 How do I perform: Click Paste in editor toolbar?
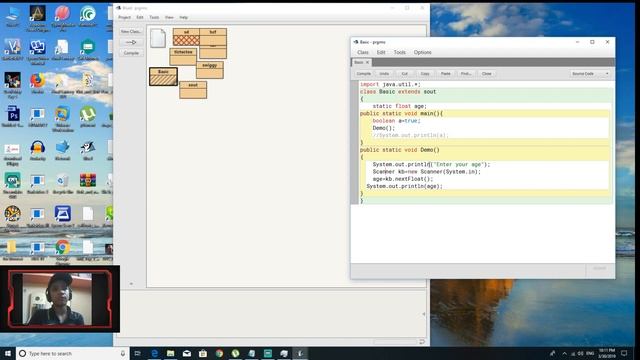pos(445,74)
